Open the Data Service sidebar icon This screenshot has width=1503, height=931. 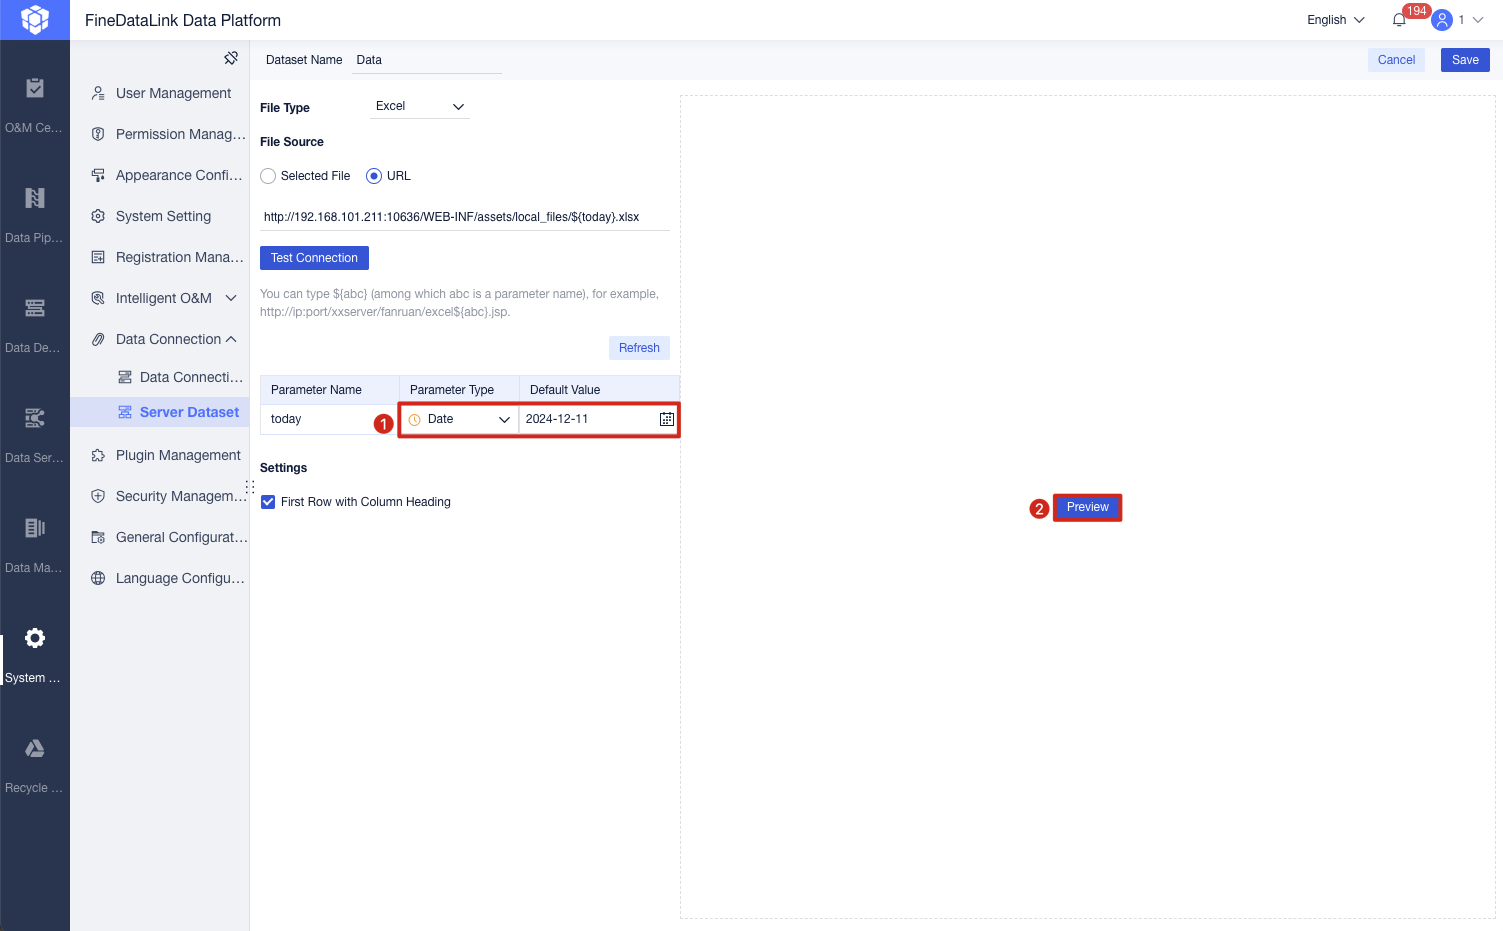point(35,418)
